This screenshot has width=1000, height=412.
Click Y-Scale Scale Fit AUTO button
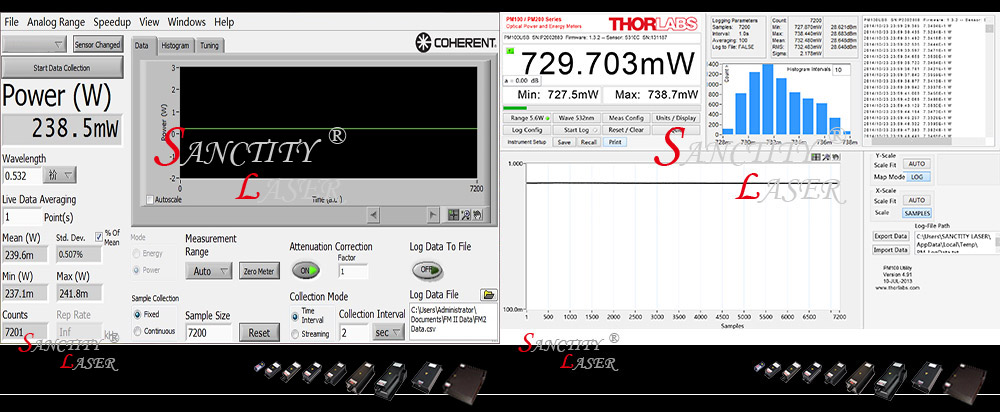tap(916, 164)
